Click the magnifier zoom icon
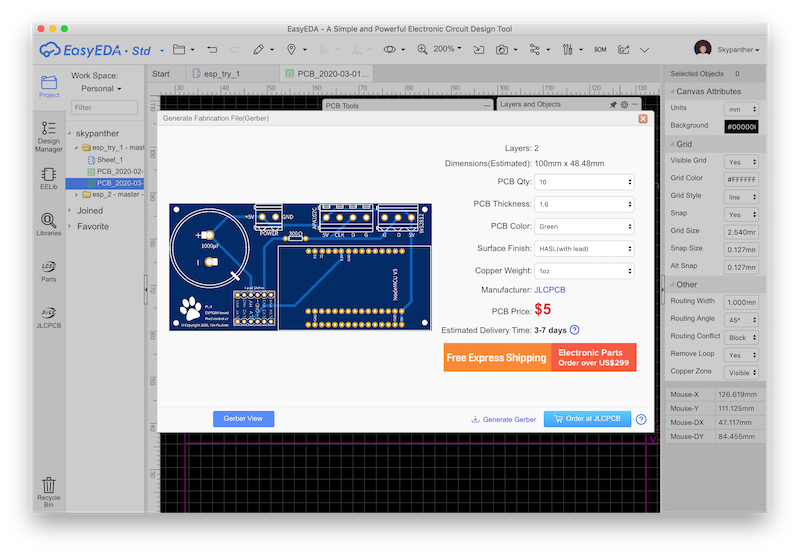800x556 pixels. (422, 49)
